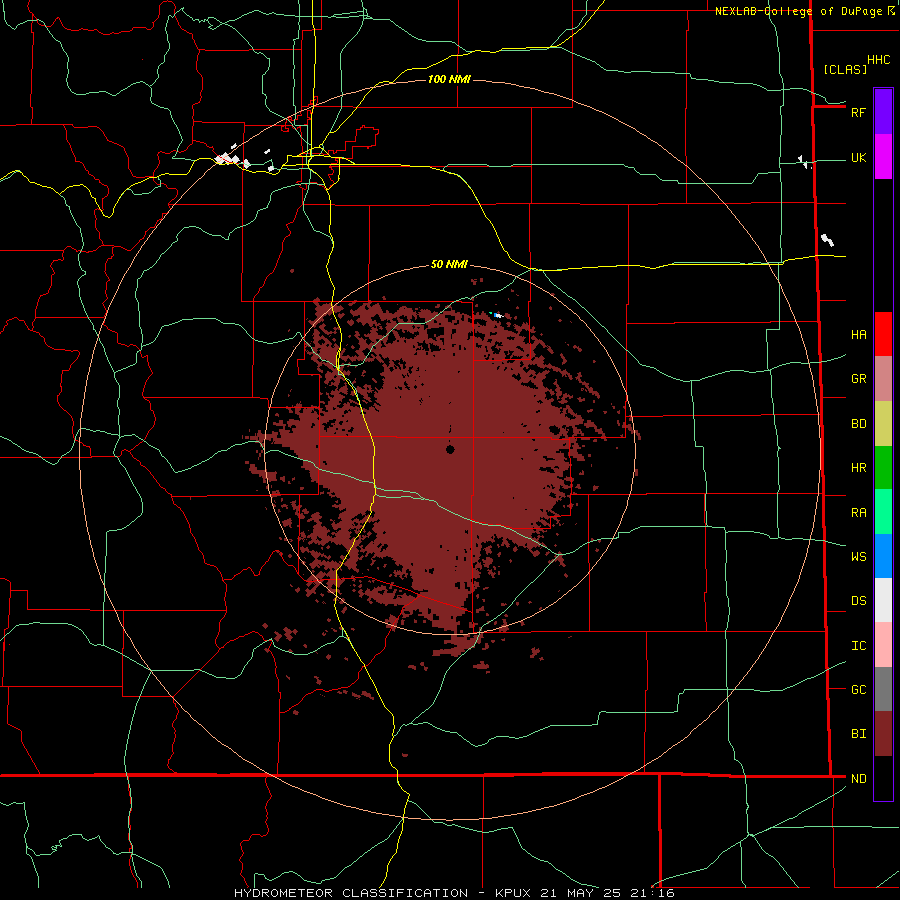Click the RF purple legend swatch
The image size is (900, 900).
tap(883, 112)
